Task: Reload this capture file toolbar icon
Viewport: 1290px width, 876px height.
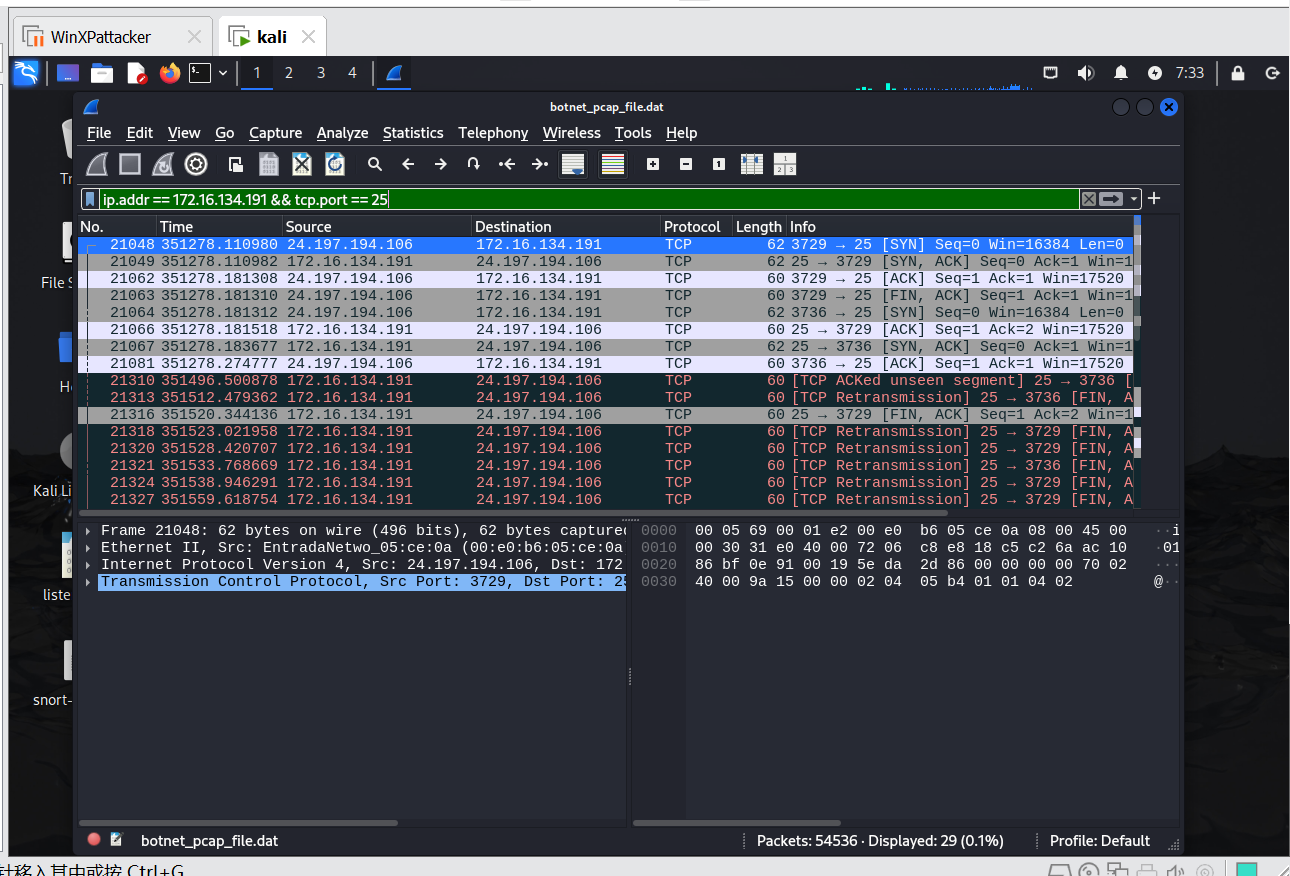Action: pyautogui.click(x=335, y=164)
